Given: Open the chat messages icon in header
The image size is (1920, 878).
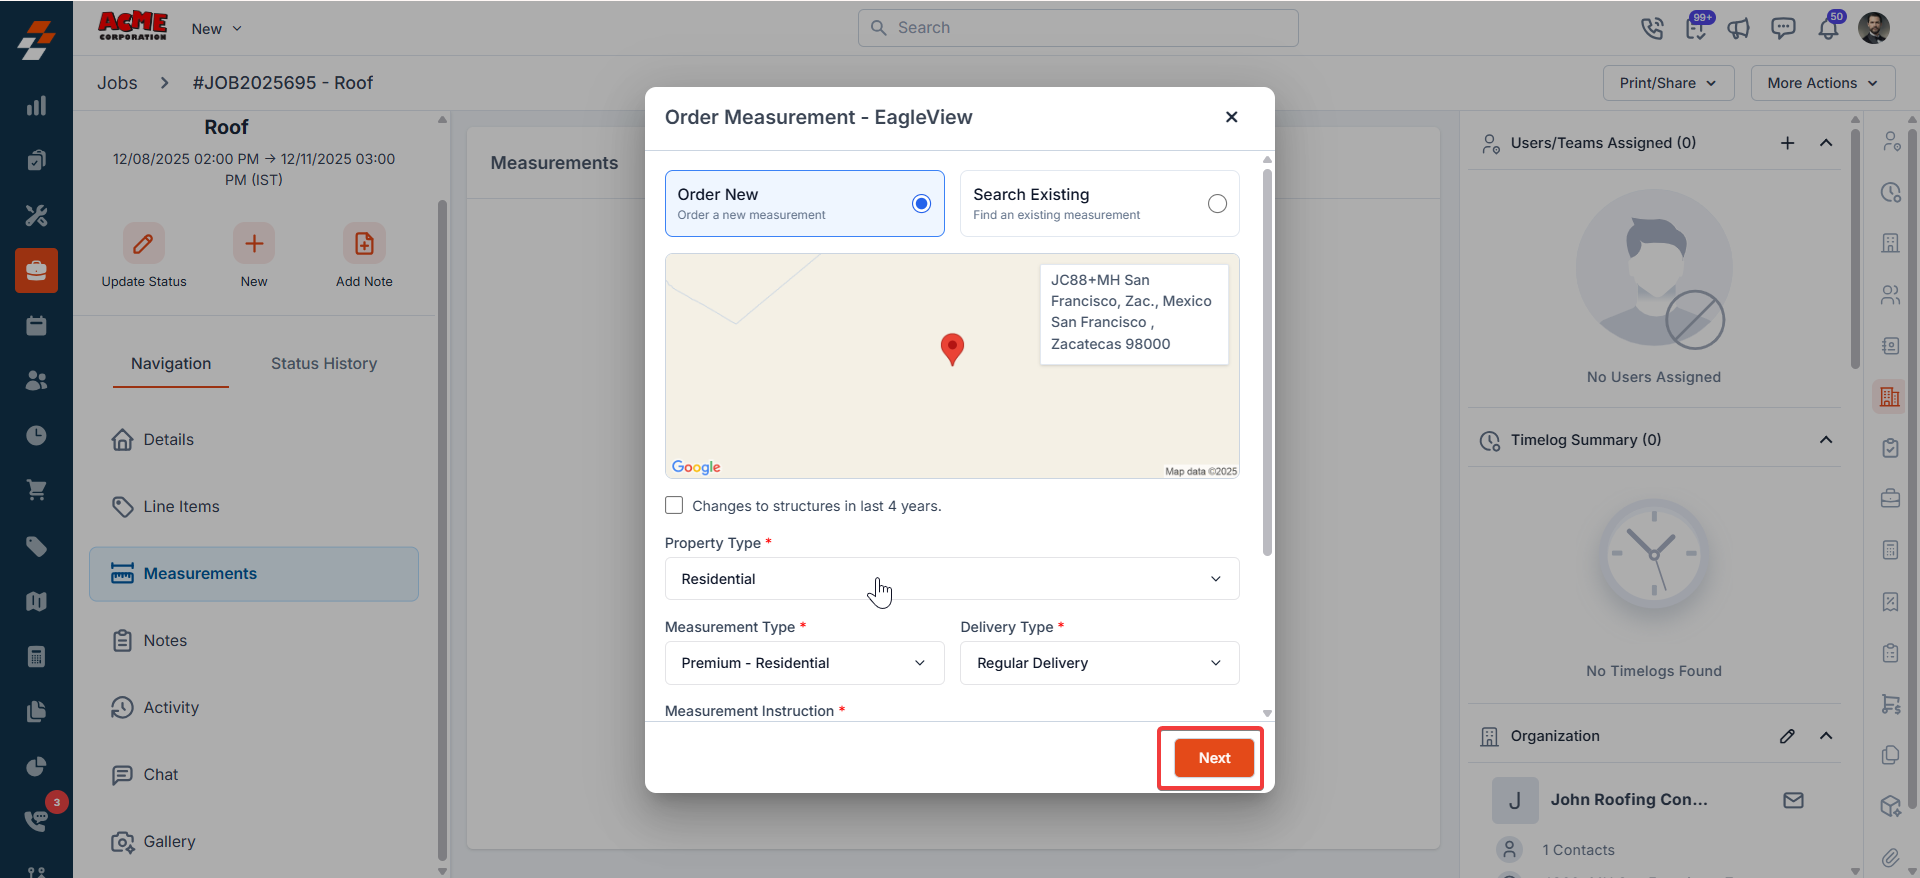Looking at the screenshot, I should pos(1783,28).
